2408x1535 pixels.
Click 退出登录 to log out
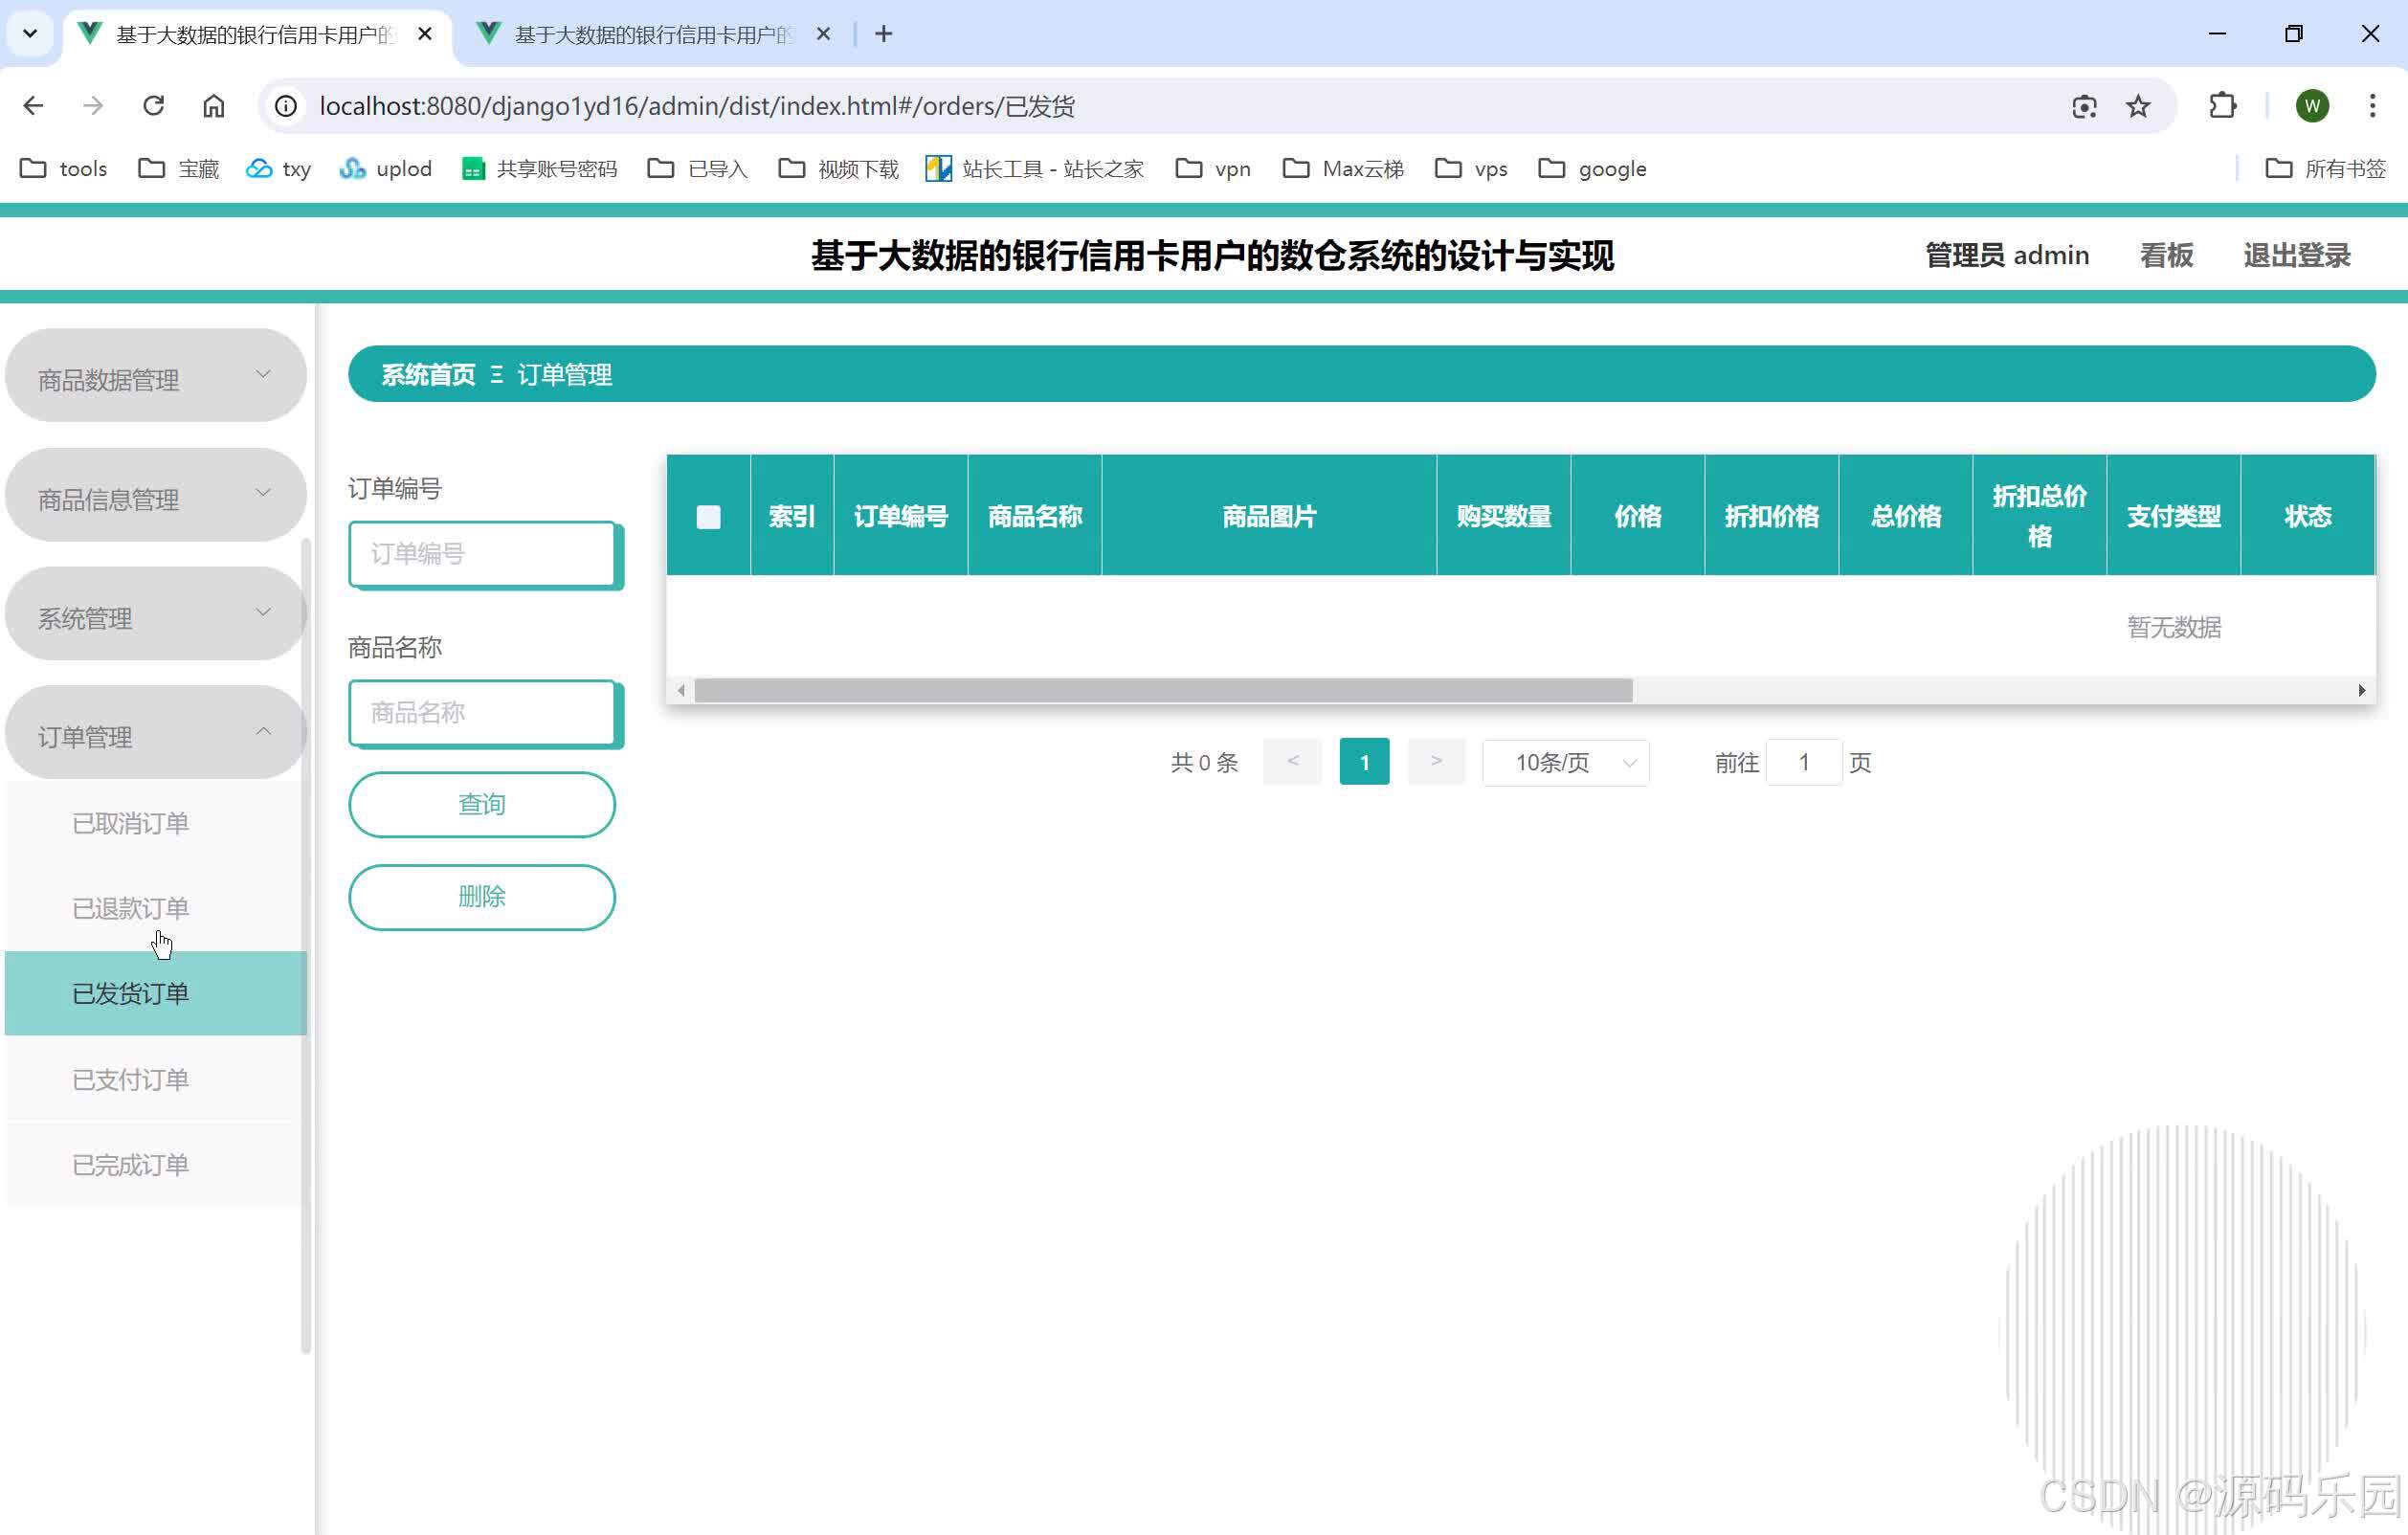[2297, 255]
